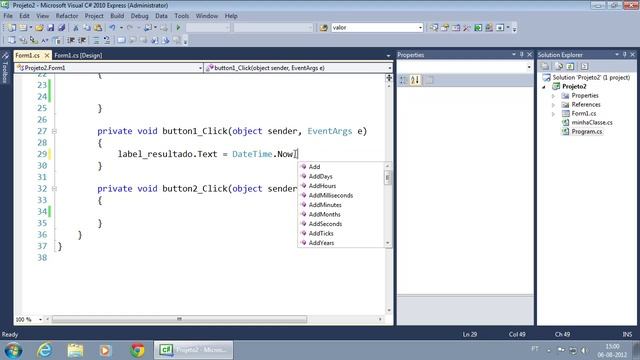Click the Save All icon
The width and height of the screenshot is (640, 360).
(x=62, y=28)
